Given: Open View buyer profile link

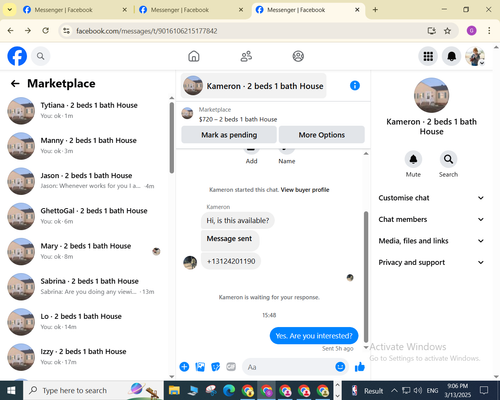Looking at the screenshot, I should pyautogui.click(x=305, y=190).
